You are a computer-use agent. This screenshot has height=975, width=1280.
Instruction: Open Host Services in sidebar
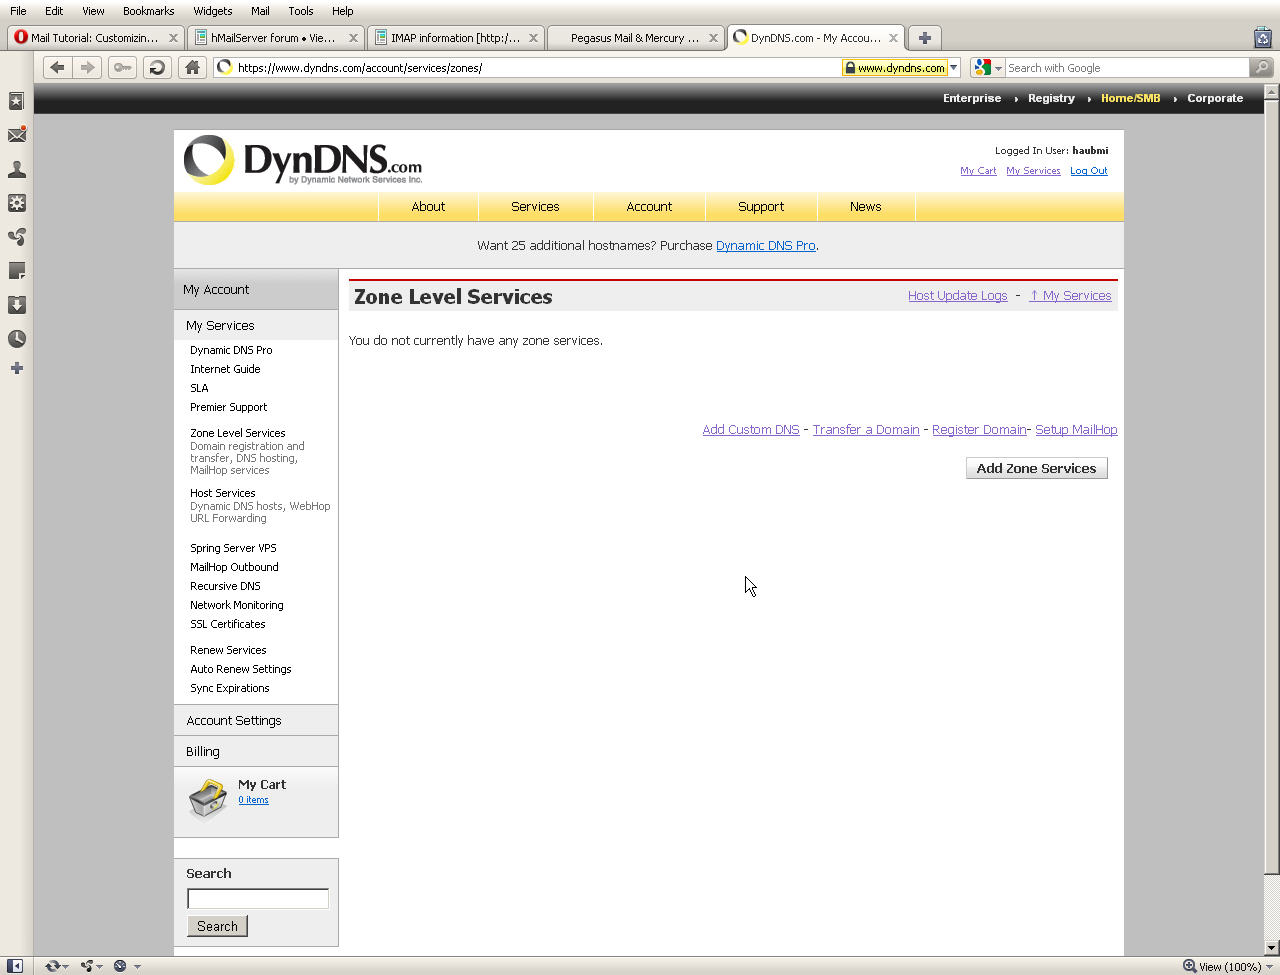tap(223, 493)
